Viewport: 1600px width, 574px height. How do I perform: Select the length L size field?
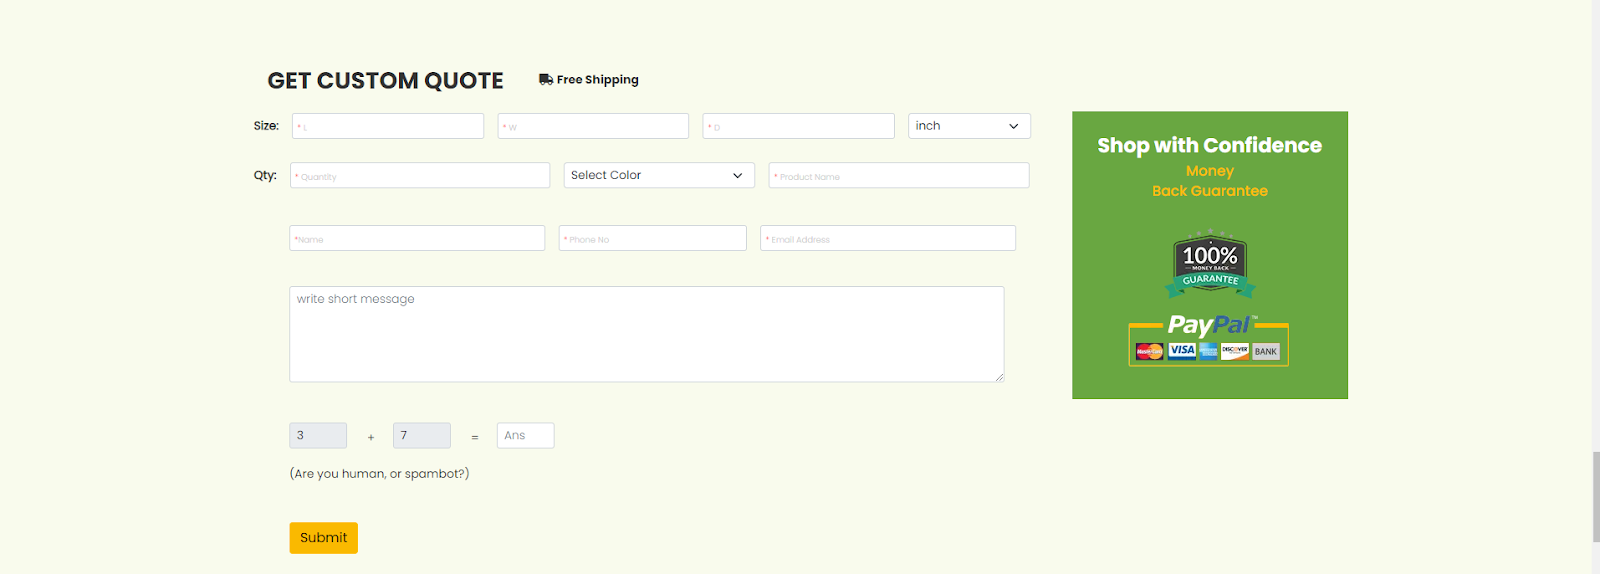click(388, 126)
